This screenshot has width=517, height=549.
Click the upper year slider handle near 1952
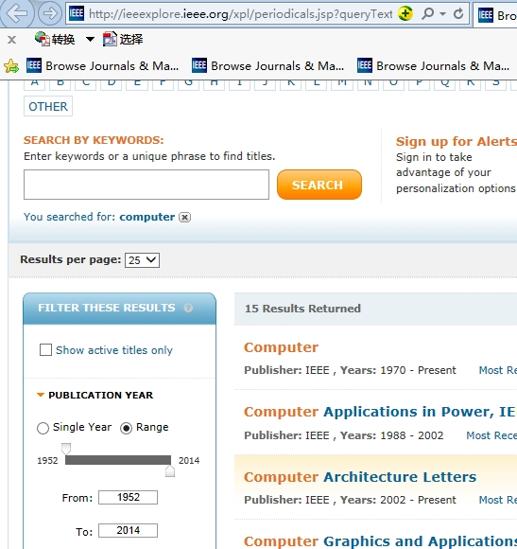tap(66, 448)
